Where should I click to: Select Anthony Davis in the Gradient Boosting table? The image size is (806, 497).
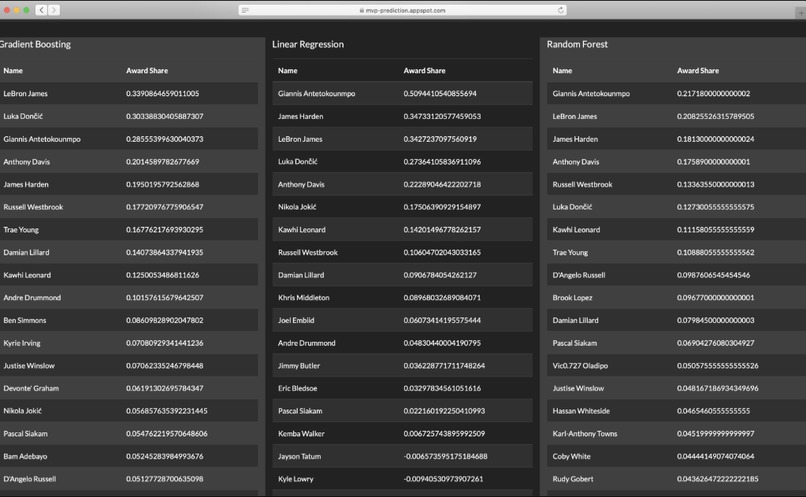(26, 161)
